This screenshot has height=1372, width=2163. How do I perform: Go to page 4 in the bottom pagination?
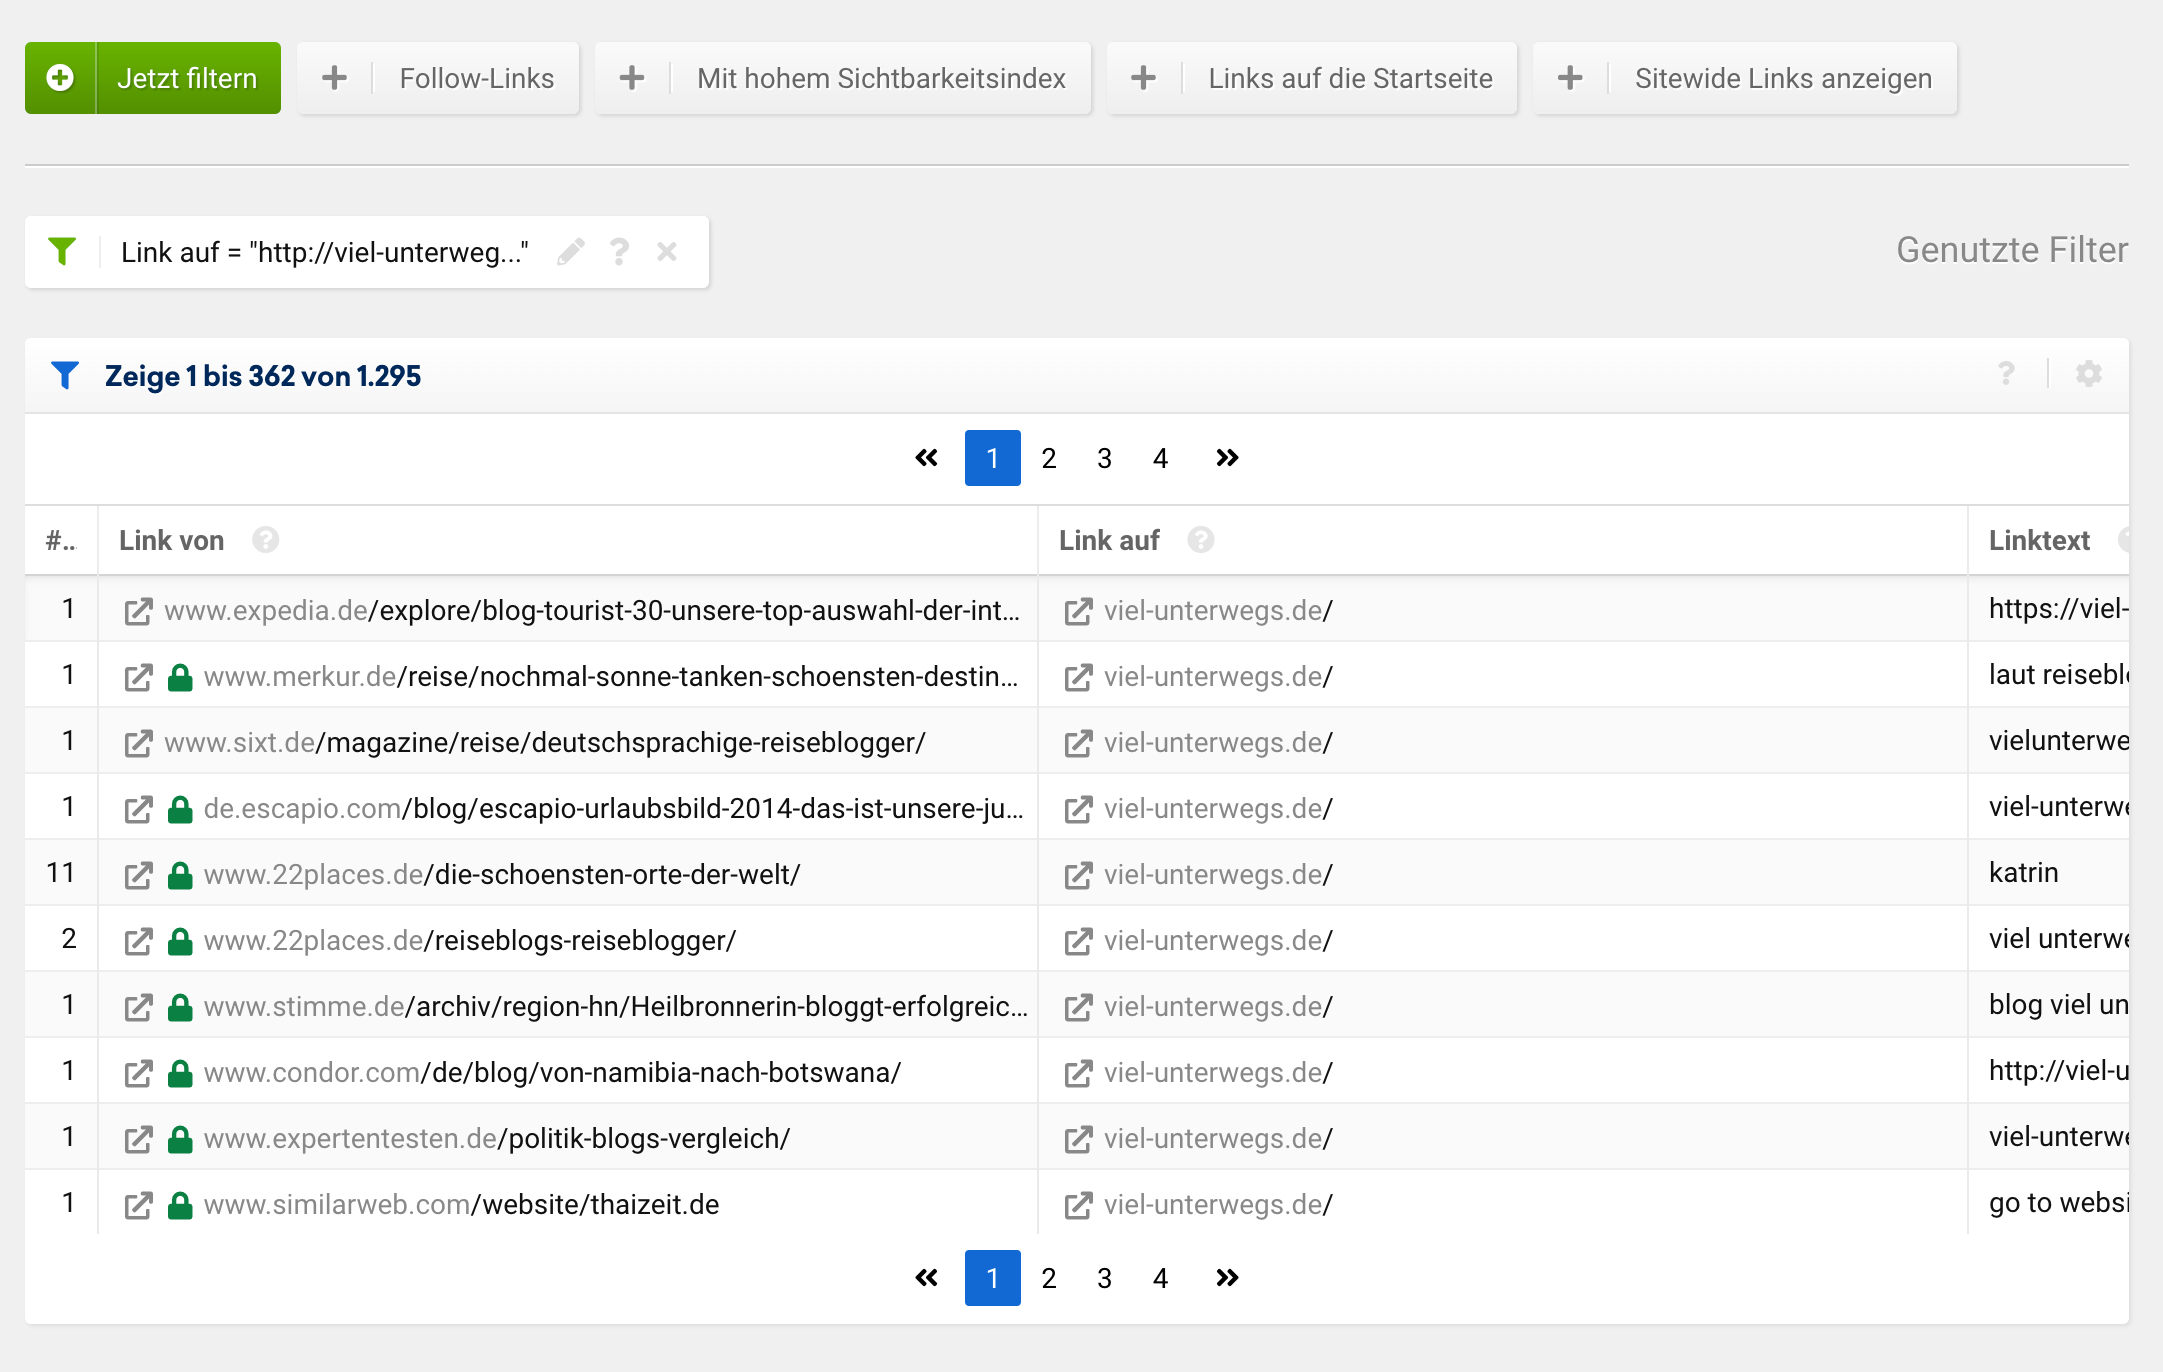click(x=1160, y=1278)
